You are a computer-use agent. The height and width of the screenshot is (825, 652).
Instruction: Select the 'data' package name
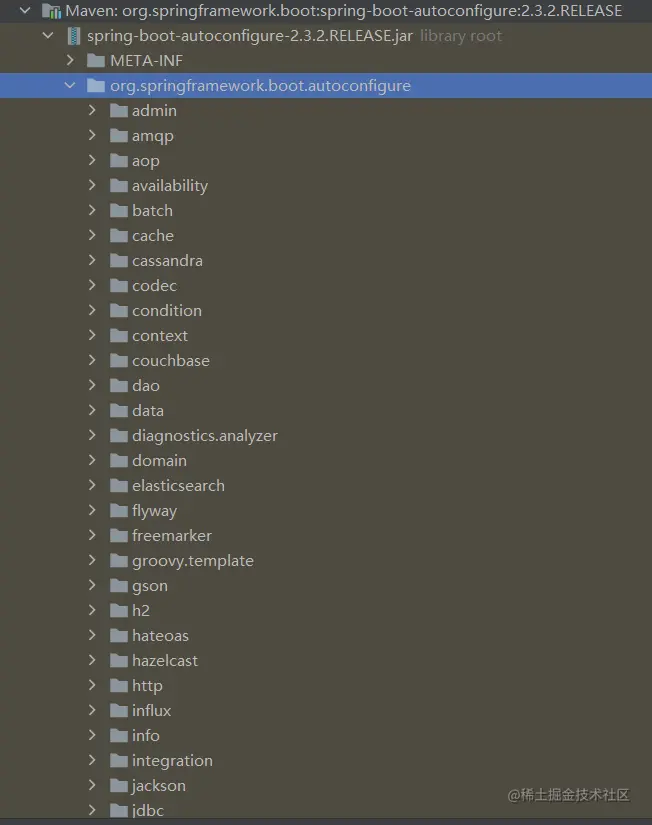pos(148,410)
